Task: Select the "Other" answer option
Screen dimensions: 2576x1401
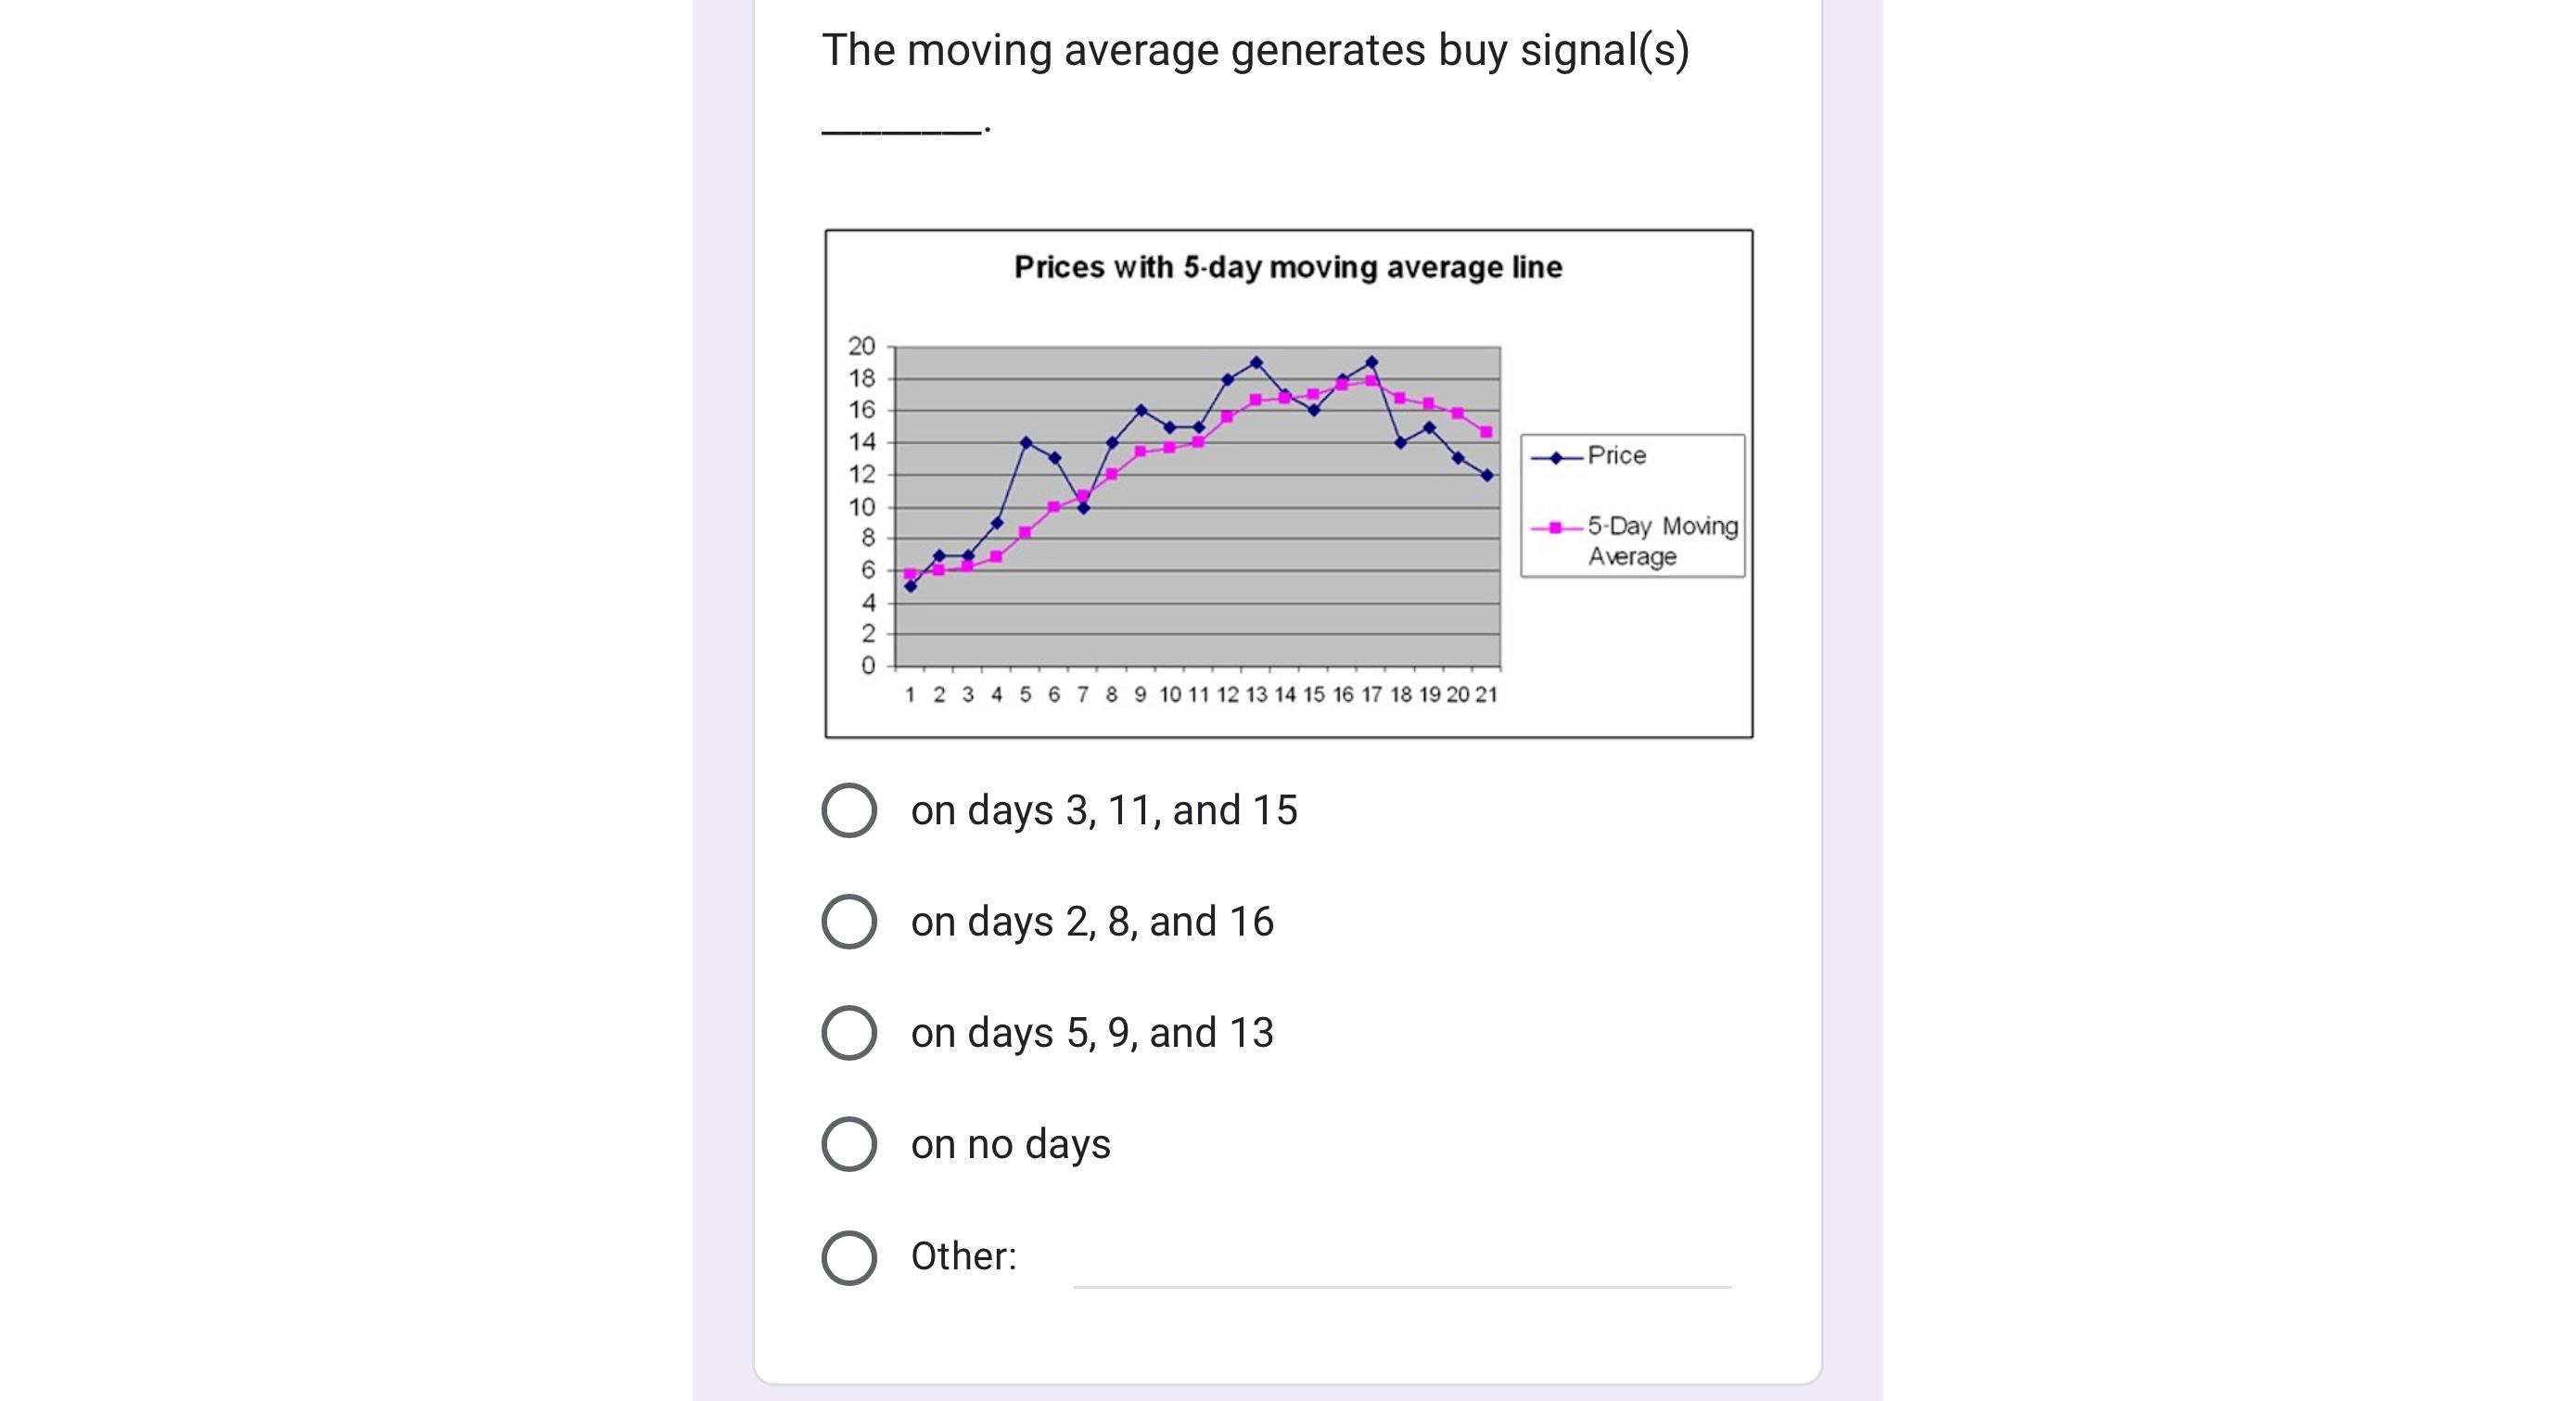Action: (851, 1258)
